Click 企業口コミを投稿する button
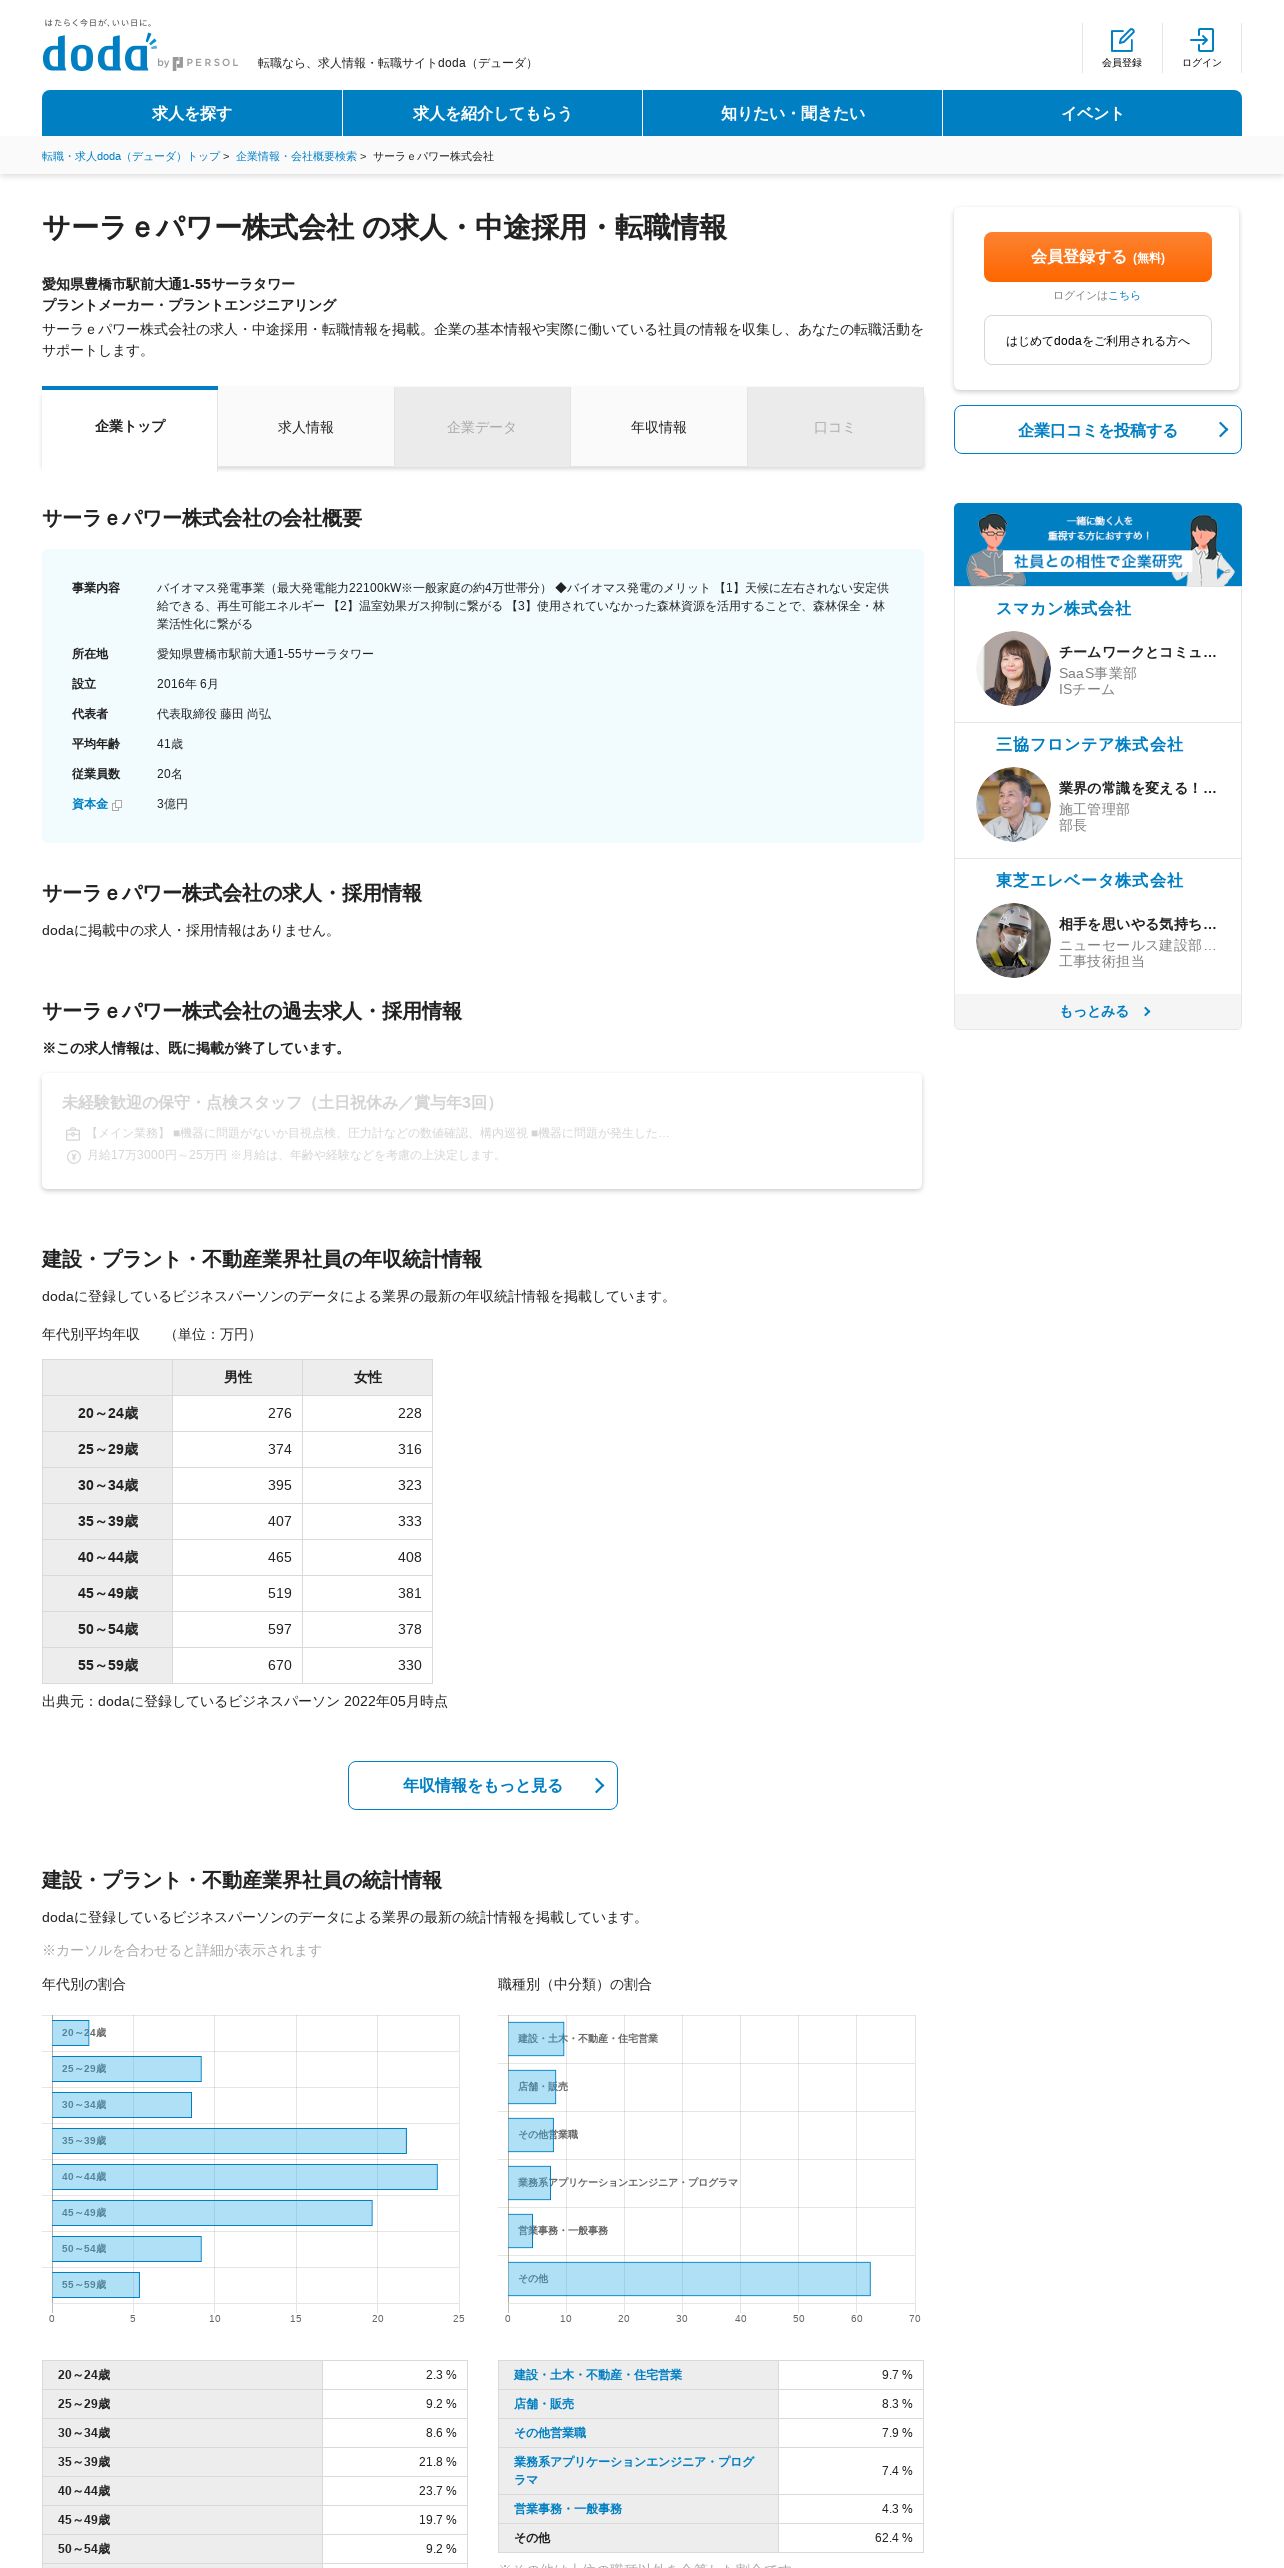Screen dimensions: 1284x2568 1098,430
